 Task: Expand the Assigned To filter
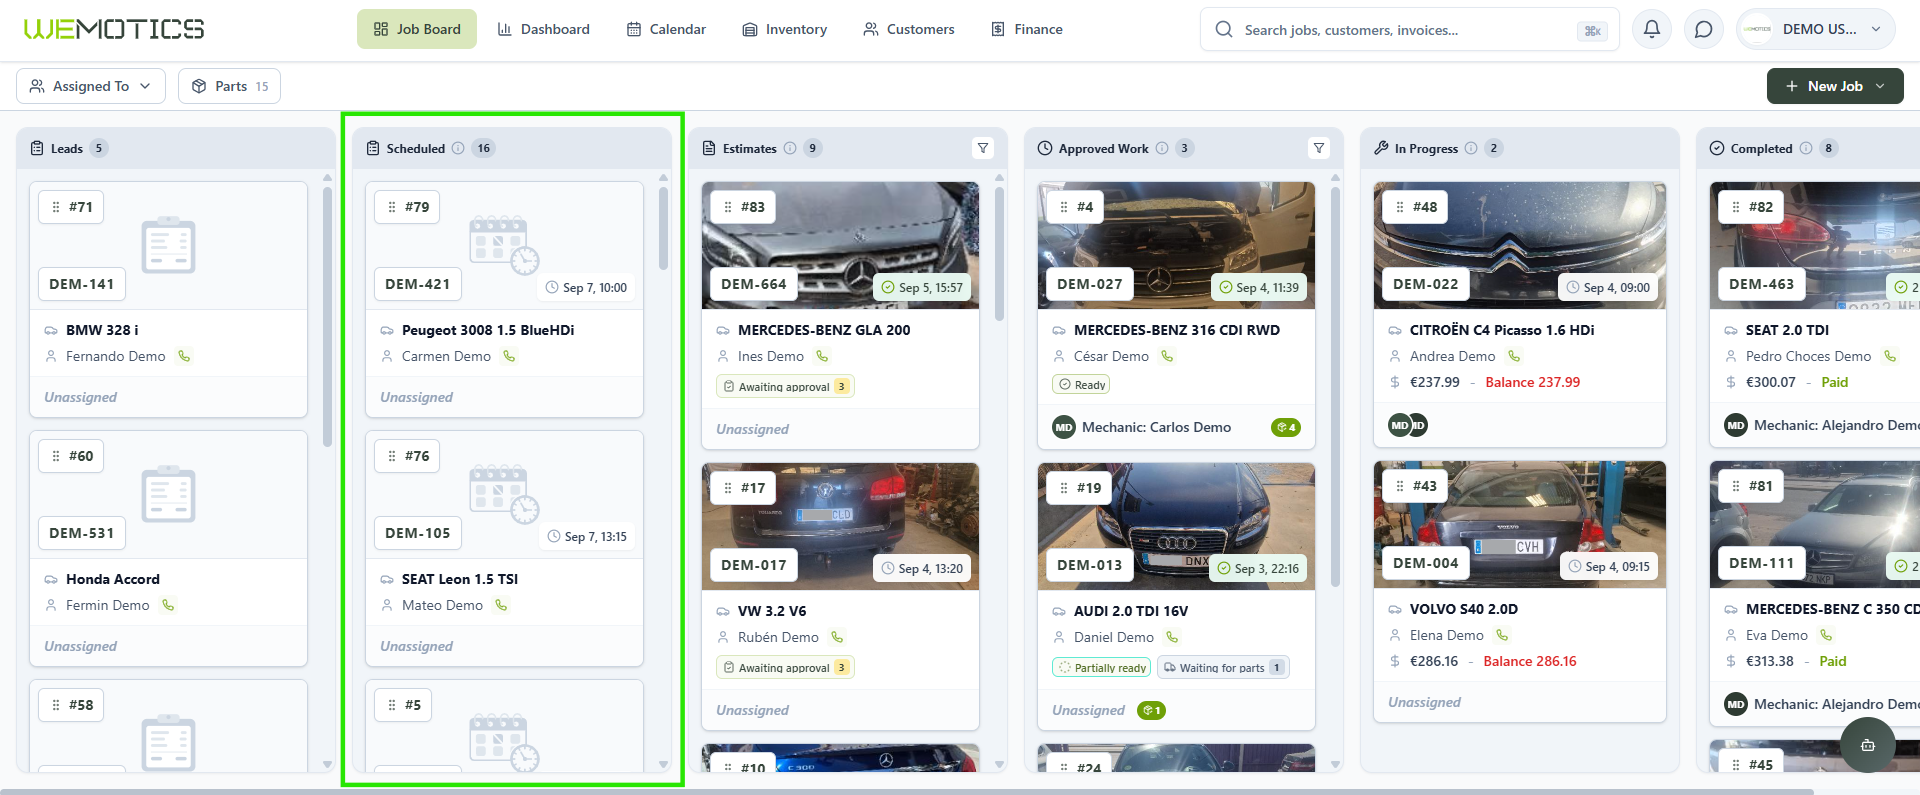click(x=91, y=86)
